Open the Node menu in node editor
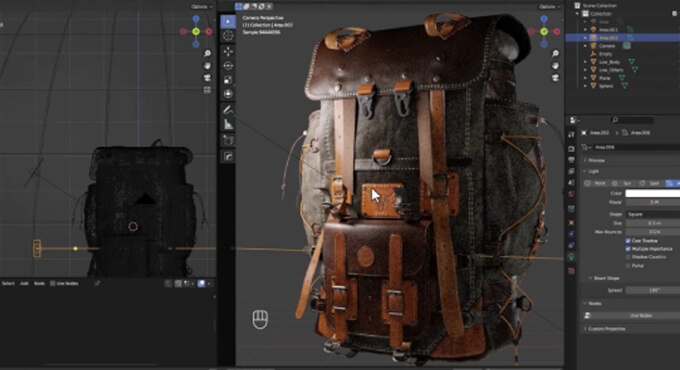The image size is (680, 370). pyautogui.click(x=39, y=283)
